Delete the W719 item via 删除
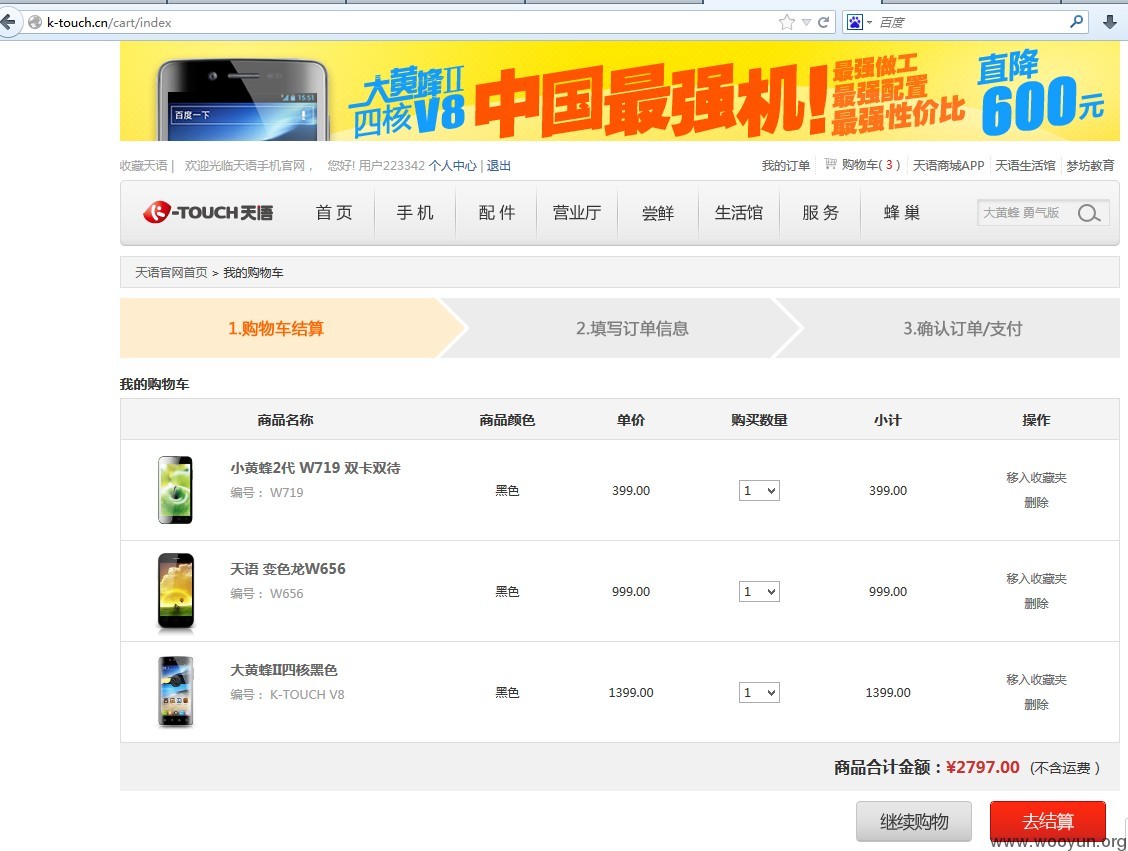 coord(1036,502)
